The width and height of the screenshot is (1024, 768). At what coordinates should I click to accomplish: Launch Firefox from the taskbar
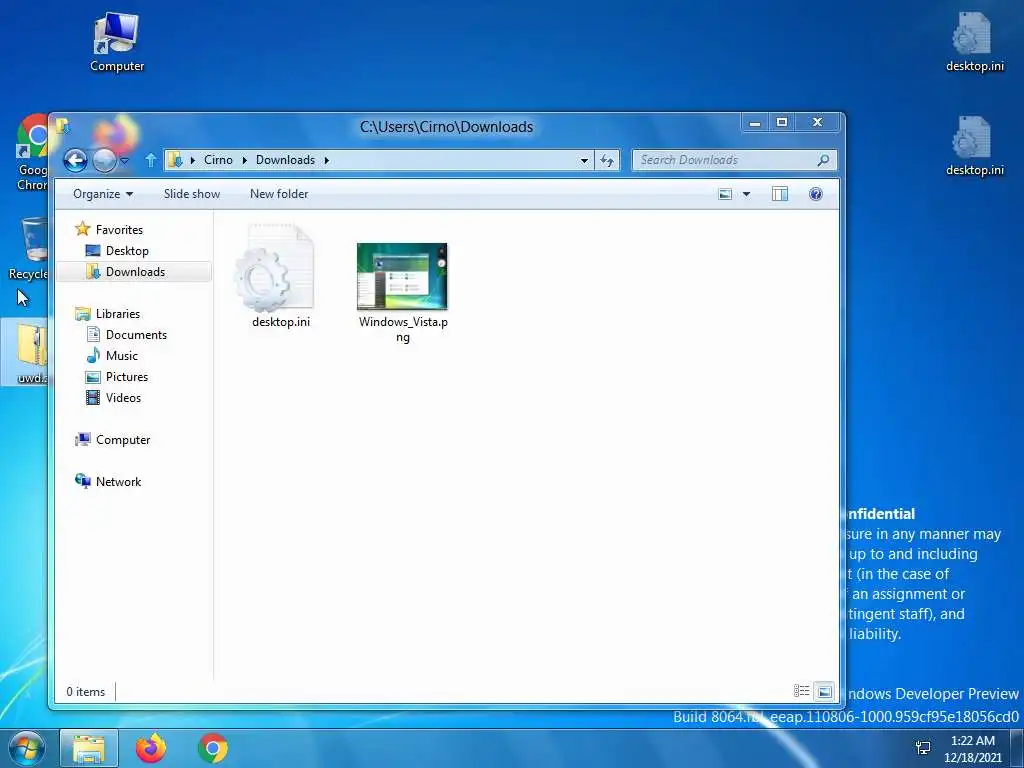151,748
